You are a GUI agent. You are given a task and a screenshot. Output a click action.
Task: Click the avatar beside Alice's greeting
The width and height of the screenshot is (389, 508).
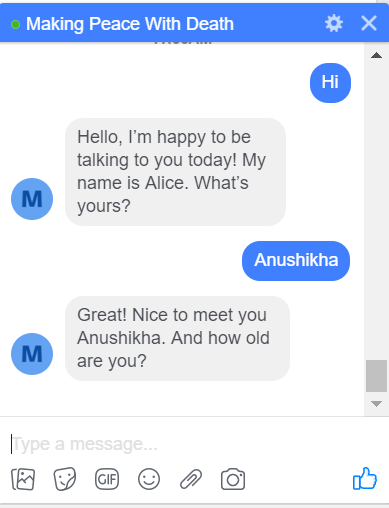pos(32,199)
